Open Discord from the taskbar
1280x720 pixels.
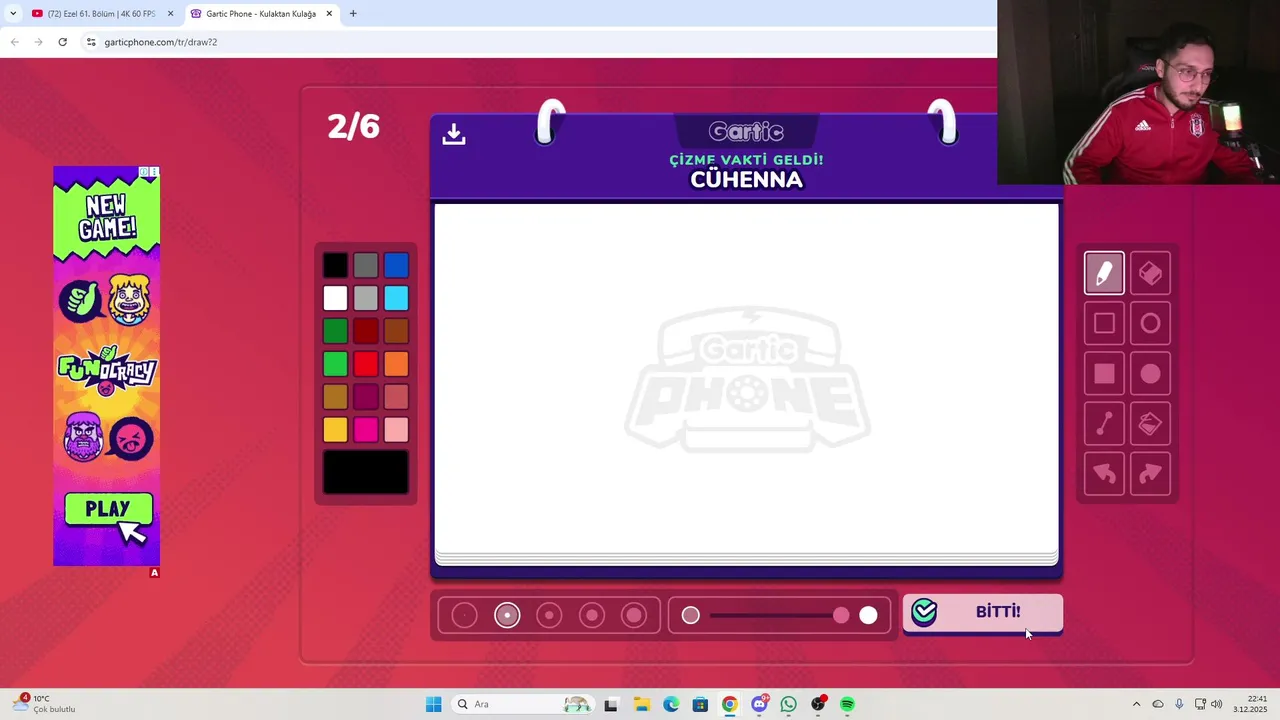pyautogui.click(x=759, y=704)
